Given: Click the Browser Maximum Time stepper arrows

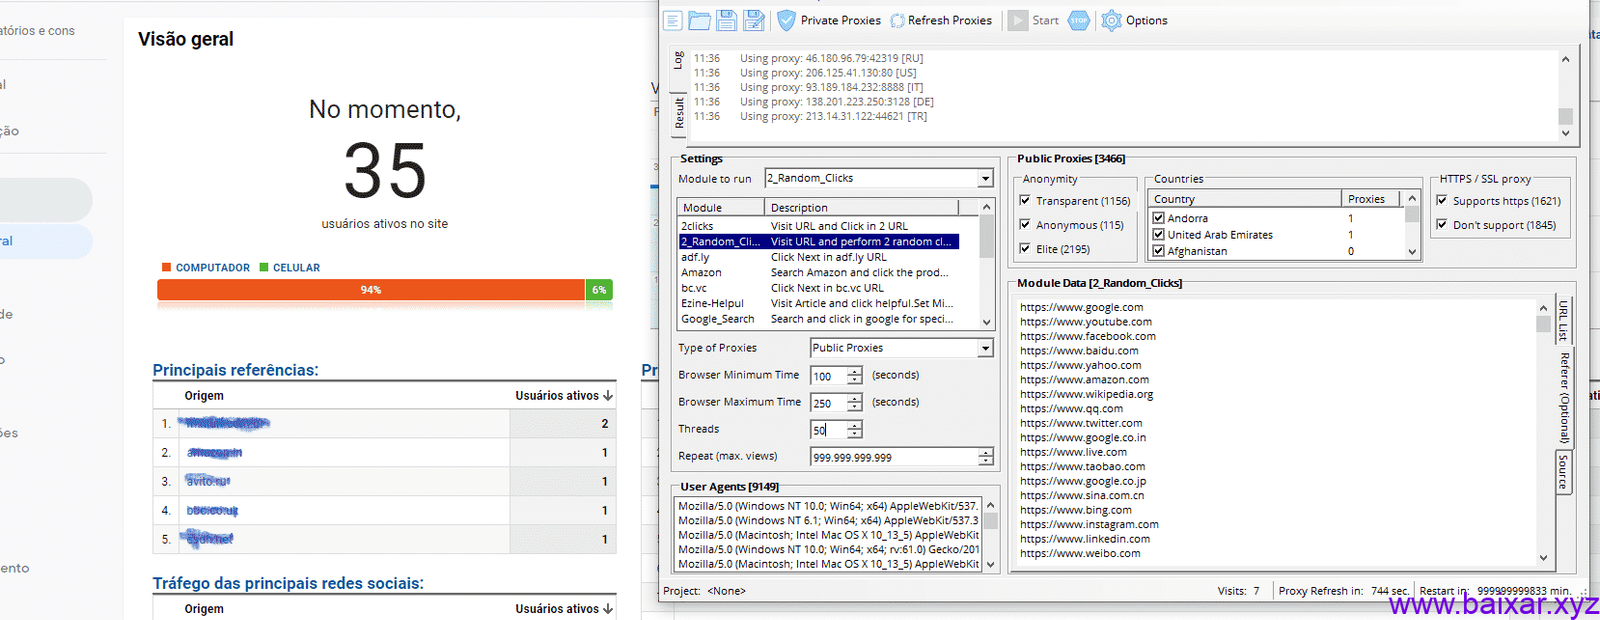Looking at the screenshot, I should click(854, 403).
